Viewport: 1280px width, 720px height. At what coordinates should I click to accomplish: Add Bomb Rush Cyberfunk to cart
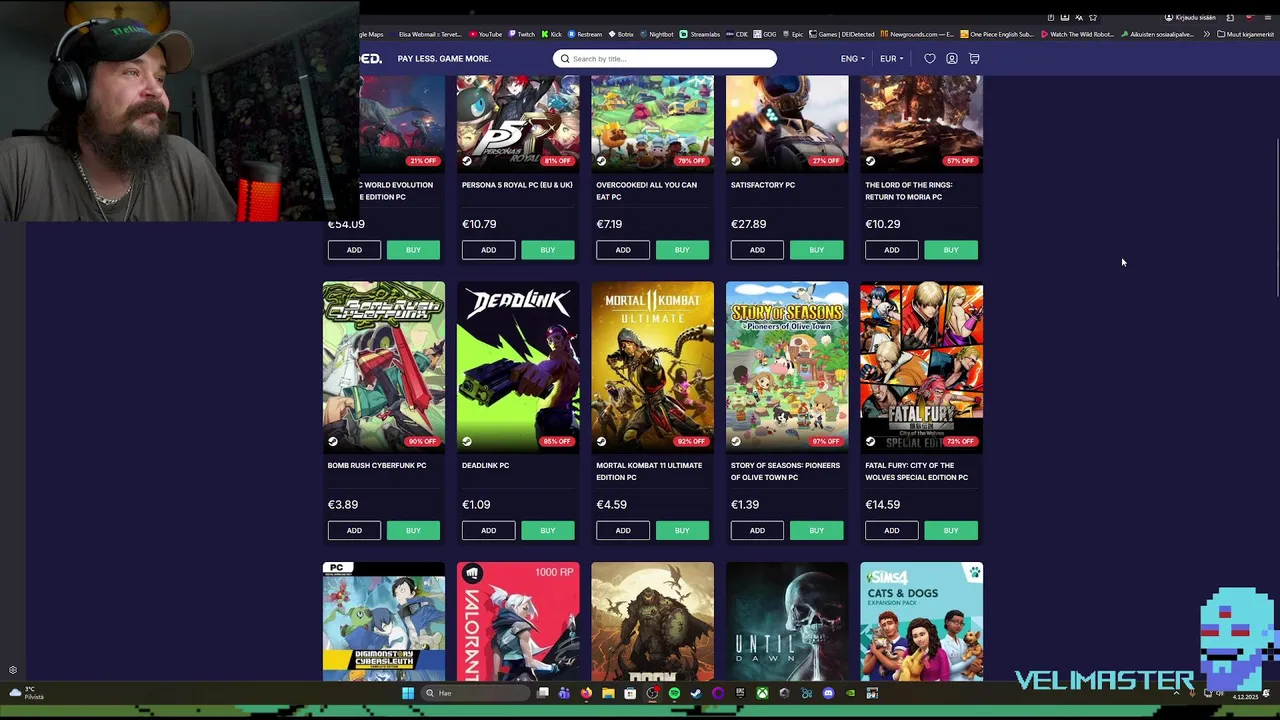[354, 530]
